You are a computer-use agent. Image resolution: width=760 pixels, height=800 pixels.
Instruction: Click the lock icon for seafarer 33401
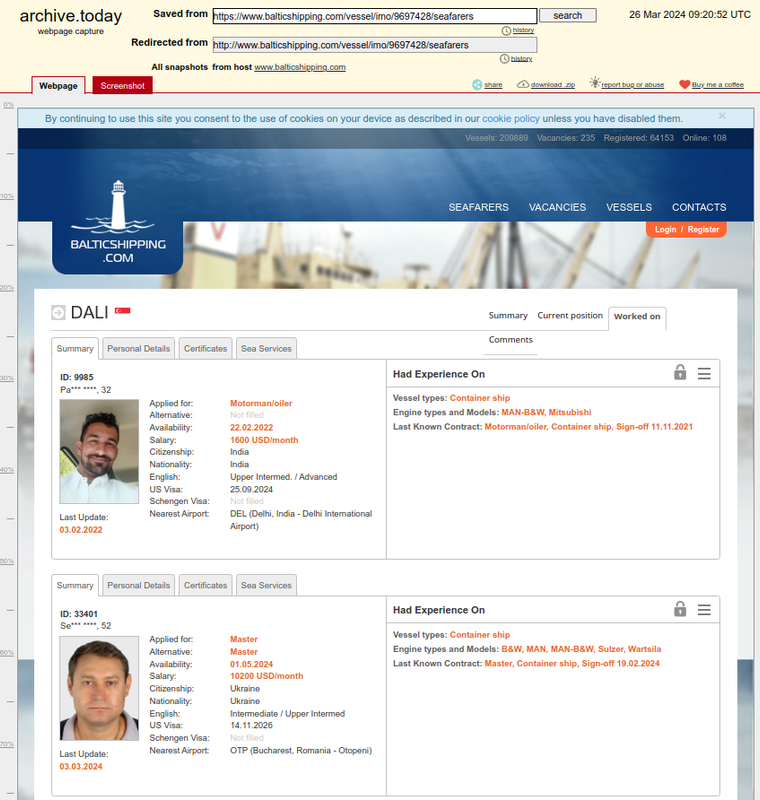[680, 609]
